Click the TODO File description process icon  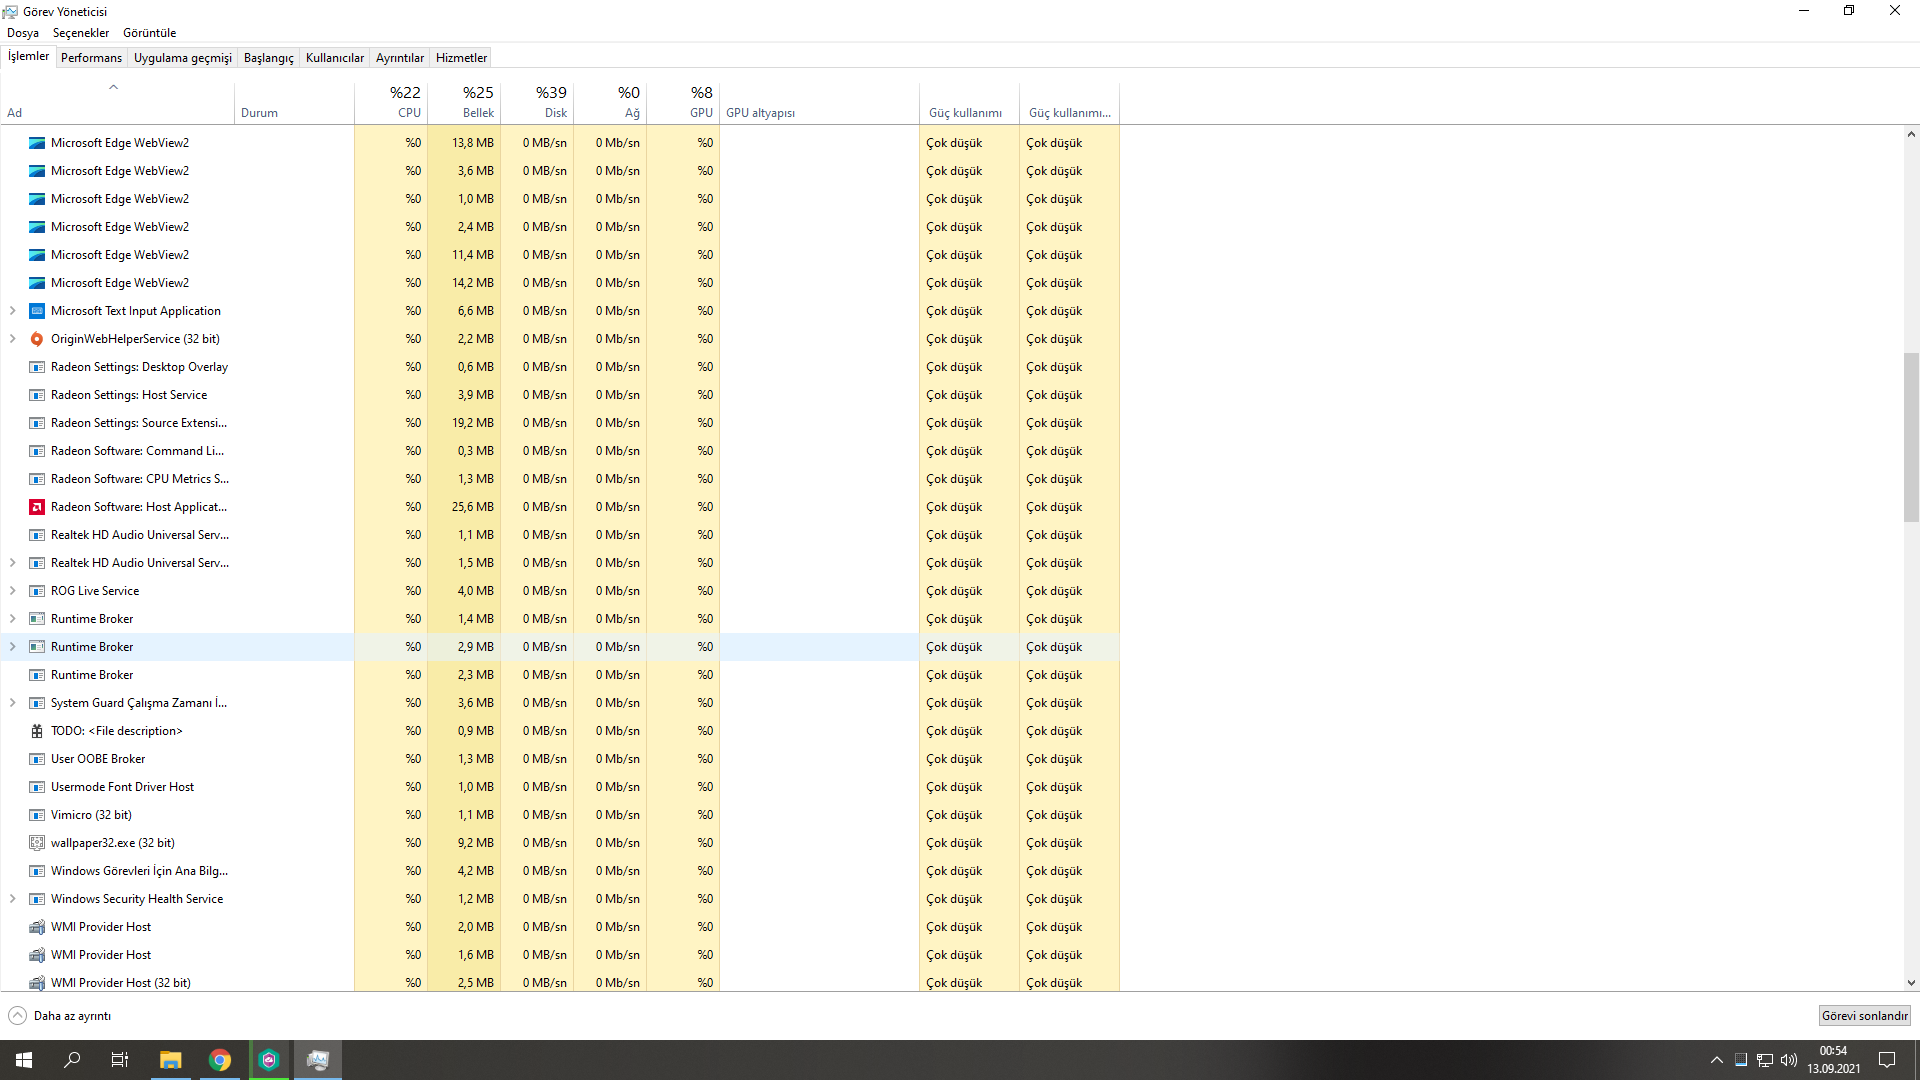point(37,731)
